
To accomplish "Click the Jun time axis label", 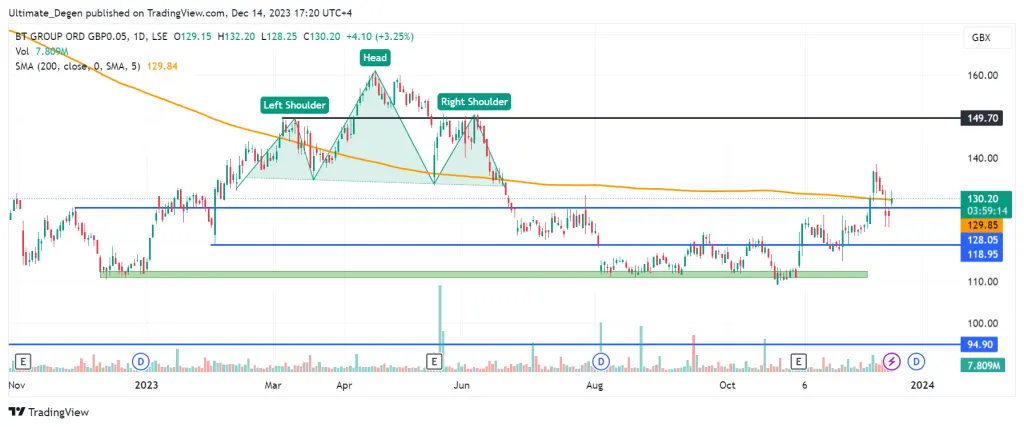I will [462, 386].
